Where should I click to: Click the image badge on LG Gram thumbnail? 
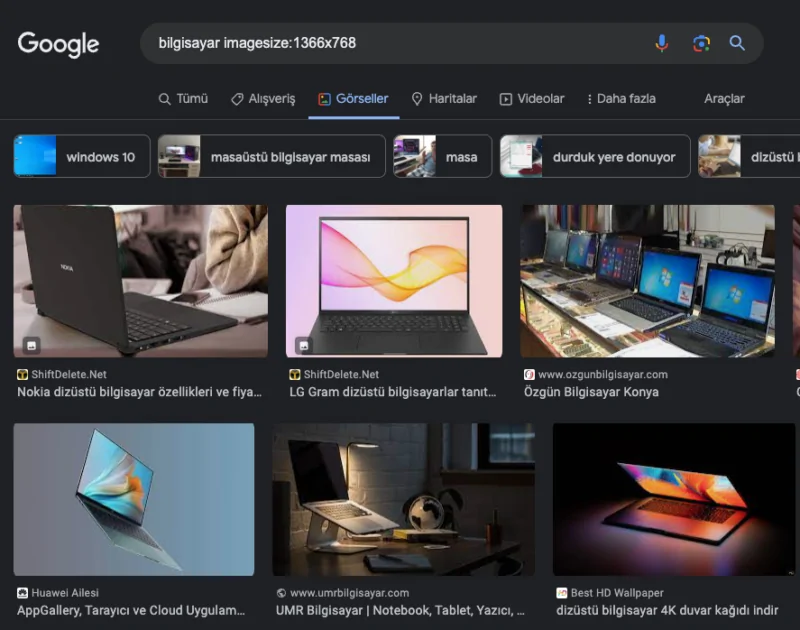[304, 345]
